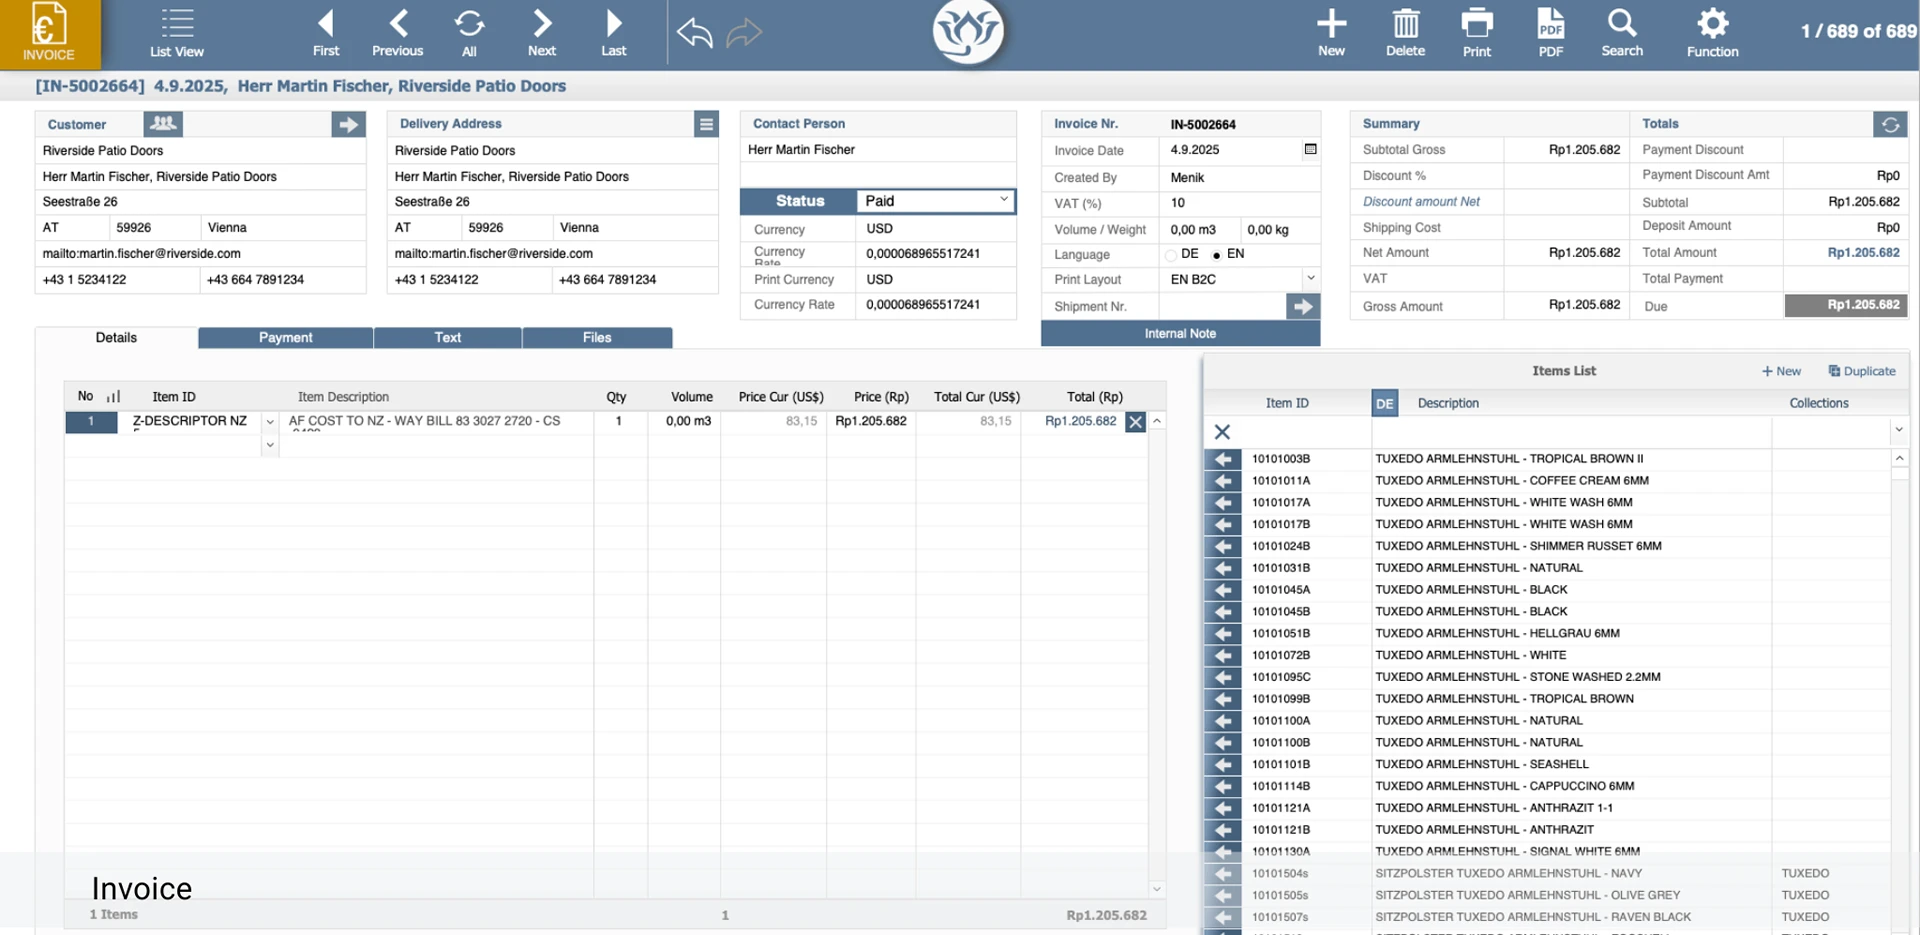Go to Shipment Nr. arrow button
Viewport: 1920px width, 935px height.
click(1302, 306)
